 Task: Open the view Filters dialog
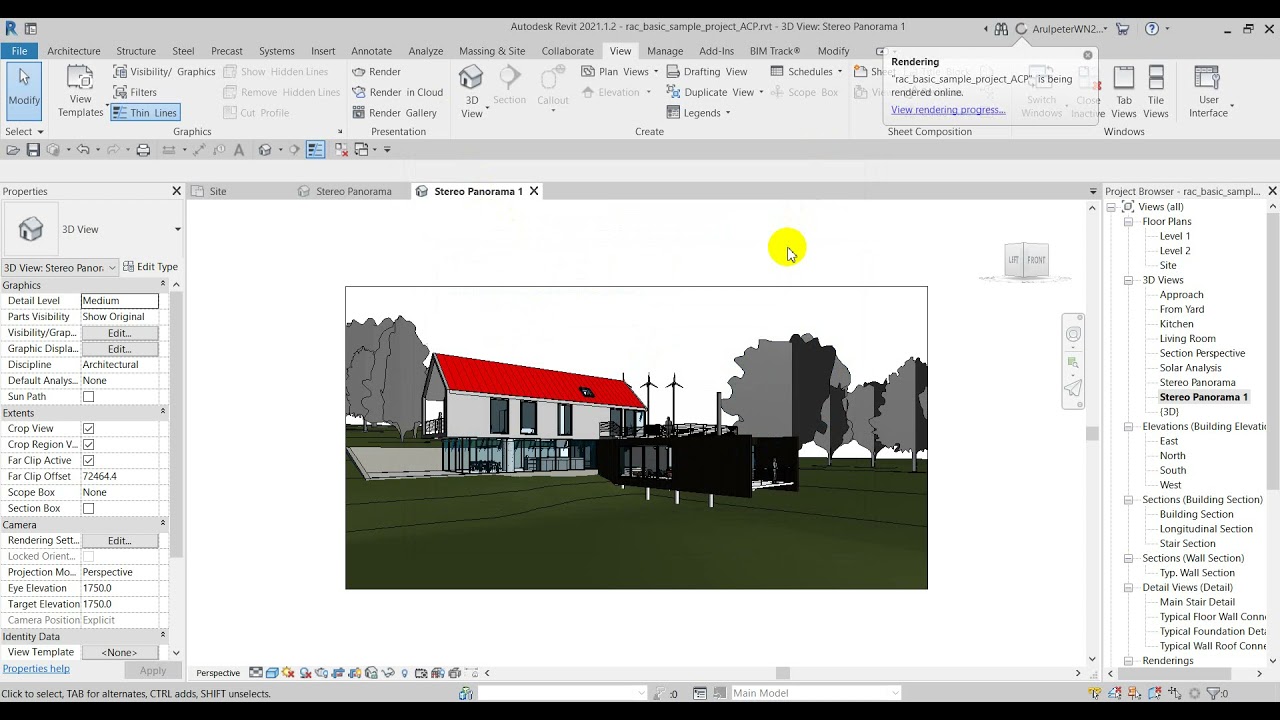[x=135, y=92]
